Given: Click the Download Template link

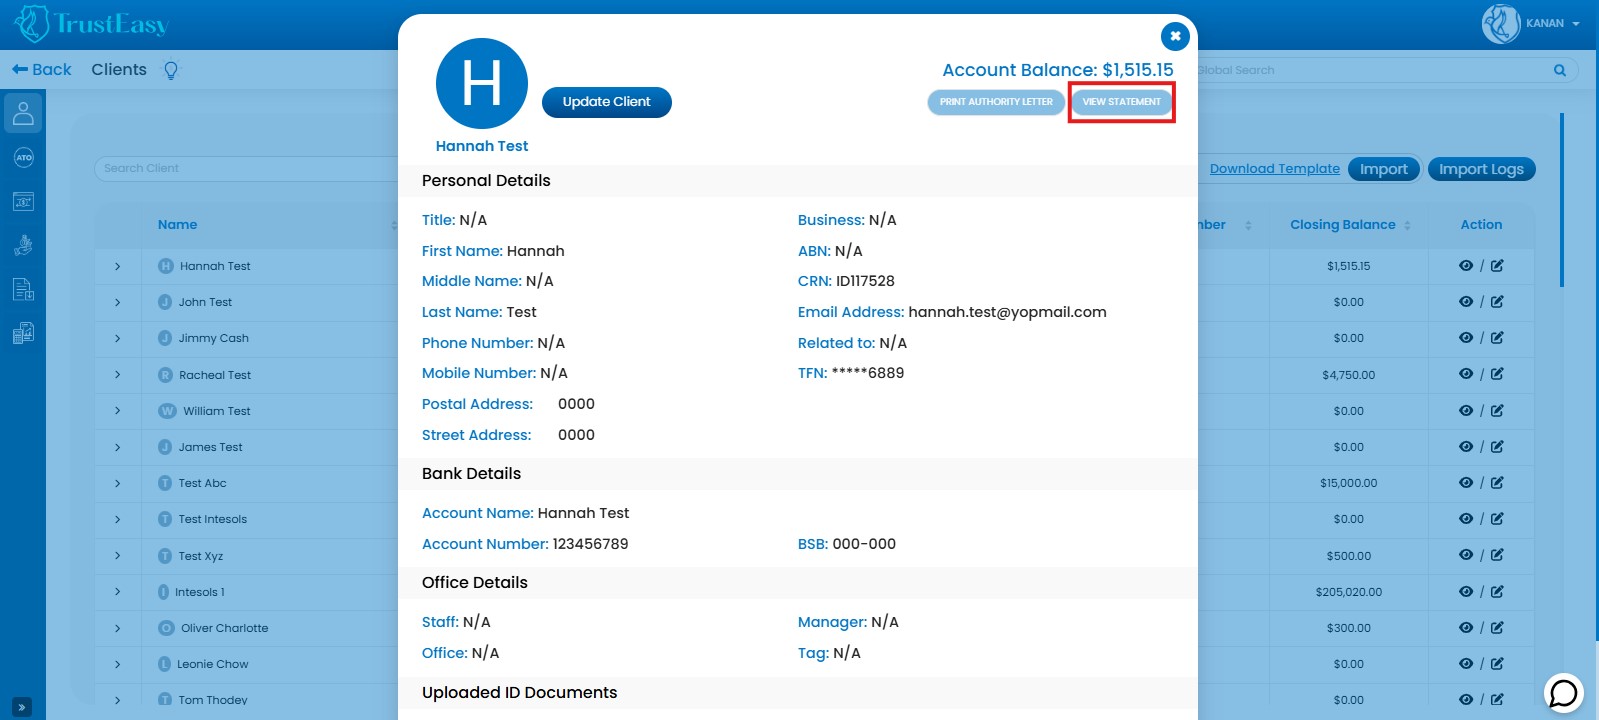Looking at the screenshot, I should tap(1274, 169).
